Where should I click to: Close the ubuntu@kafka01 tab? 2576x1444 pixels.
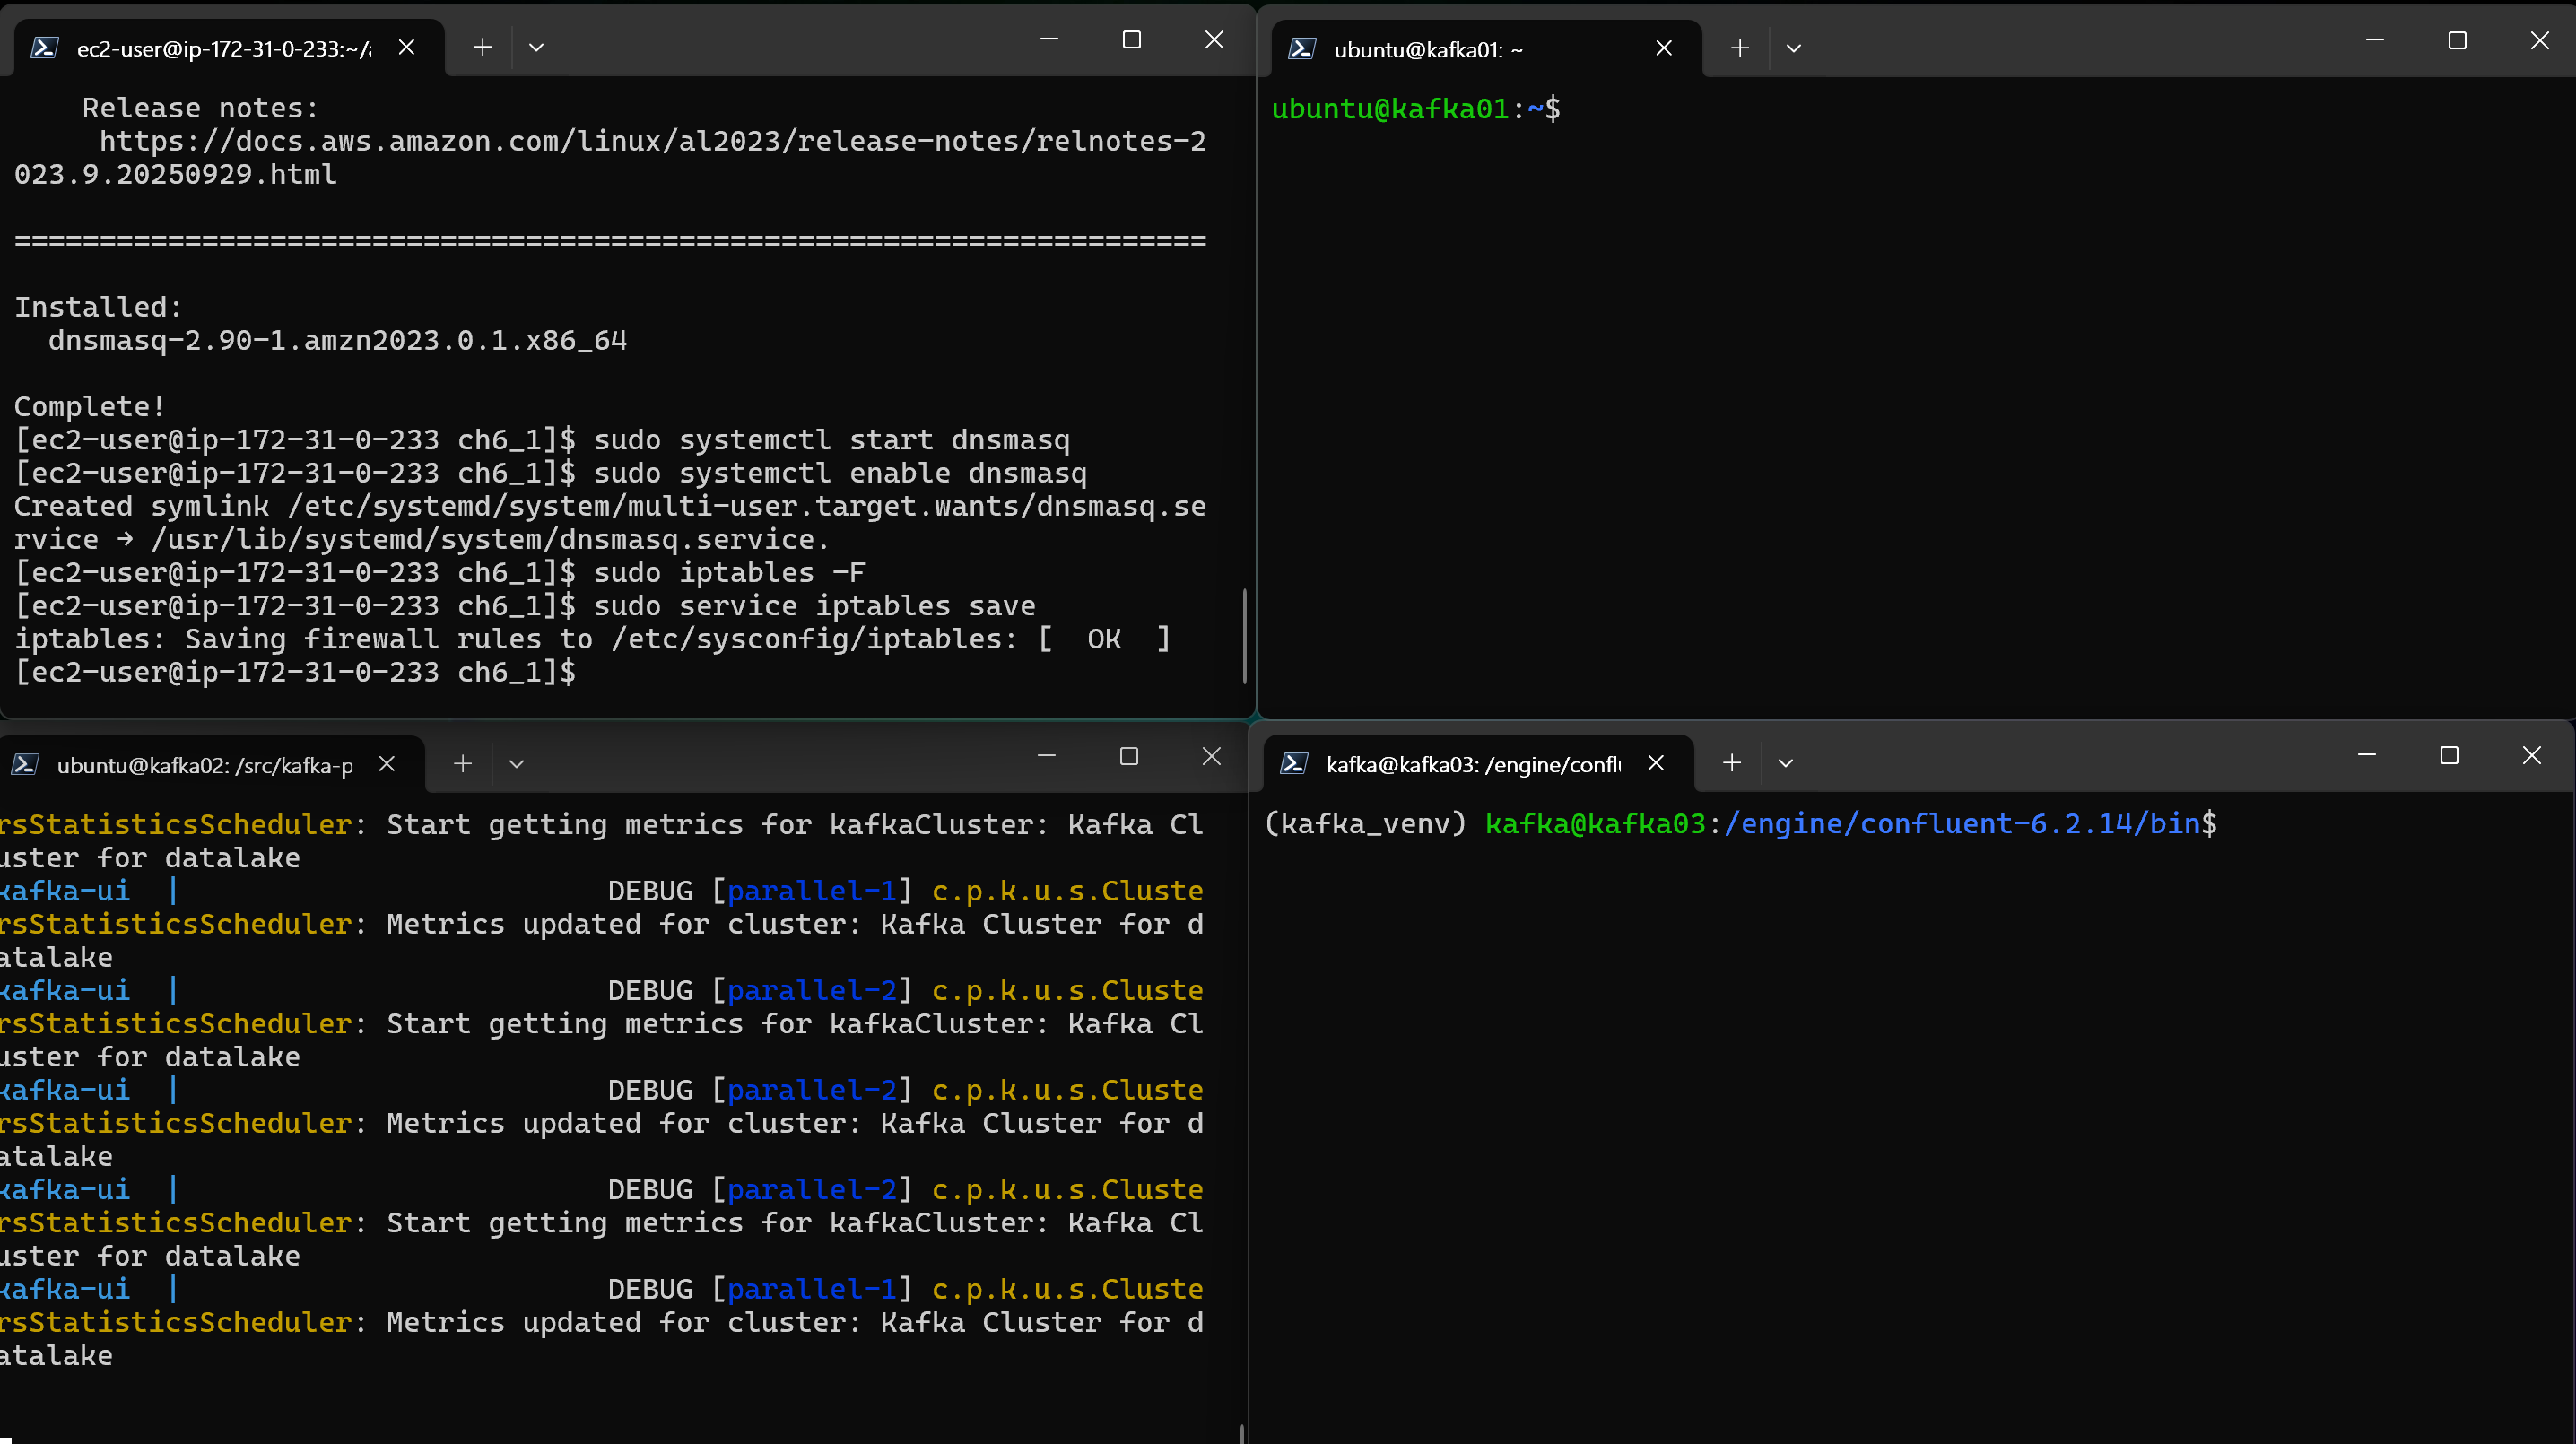[x=1663, y=48]
